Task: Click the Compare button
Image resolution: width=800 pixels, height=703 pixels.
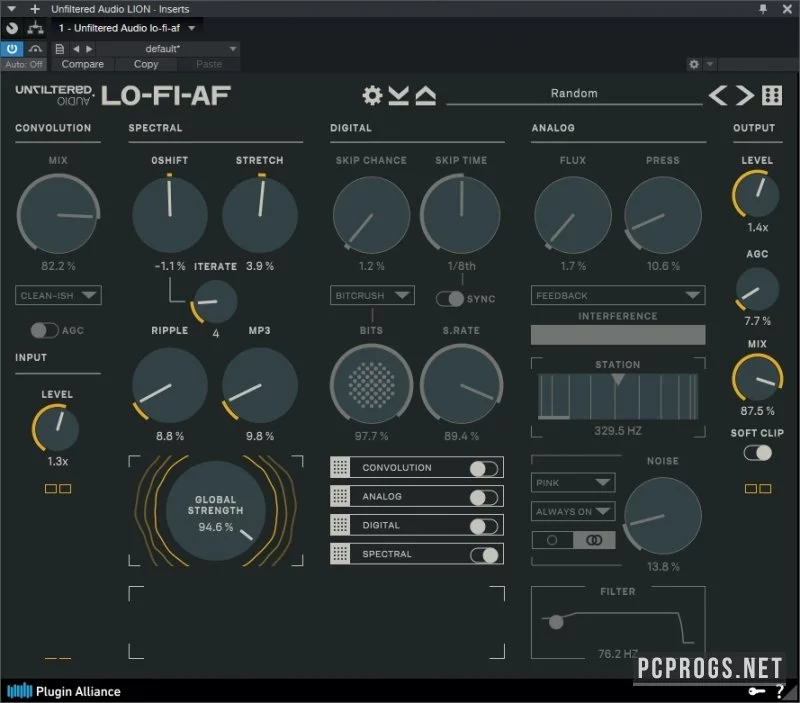Action: tap(83, 64)
